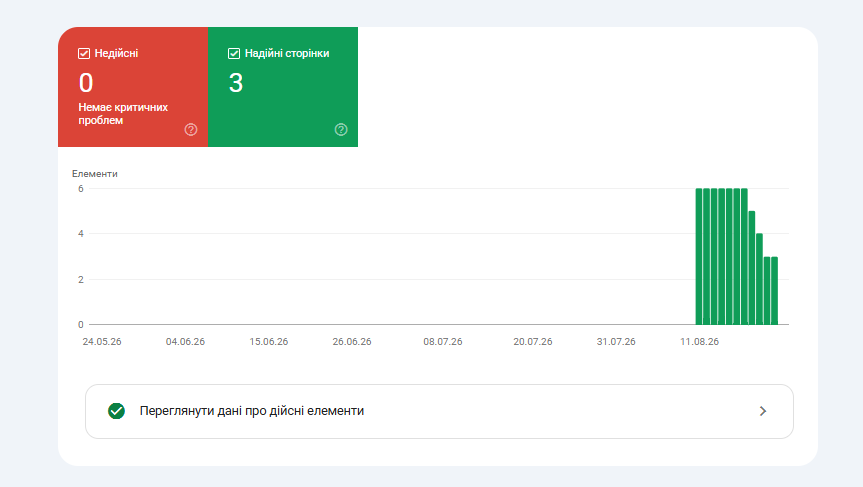This screenshot has width=863, height=487.
Task: Click the Елементи axis title
Action: [x=95, y=174]
